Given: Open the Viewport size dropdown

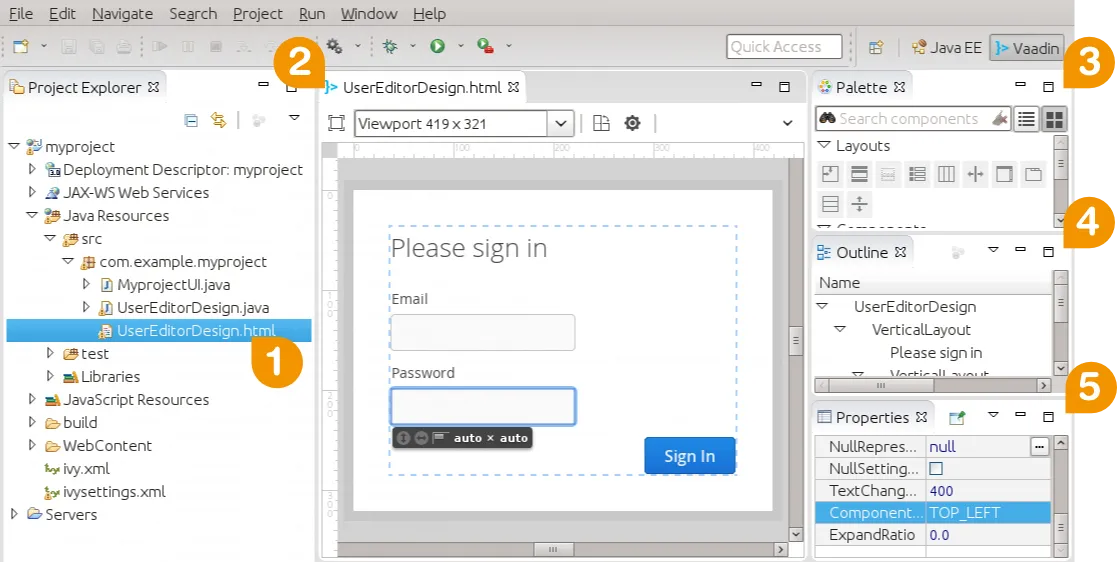Looking at the screenshot, I should coord(560,123).
